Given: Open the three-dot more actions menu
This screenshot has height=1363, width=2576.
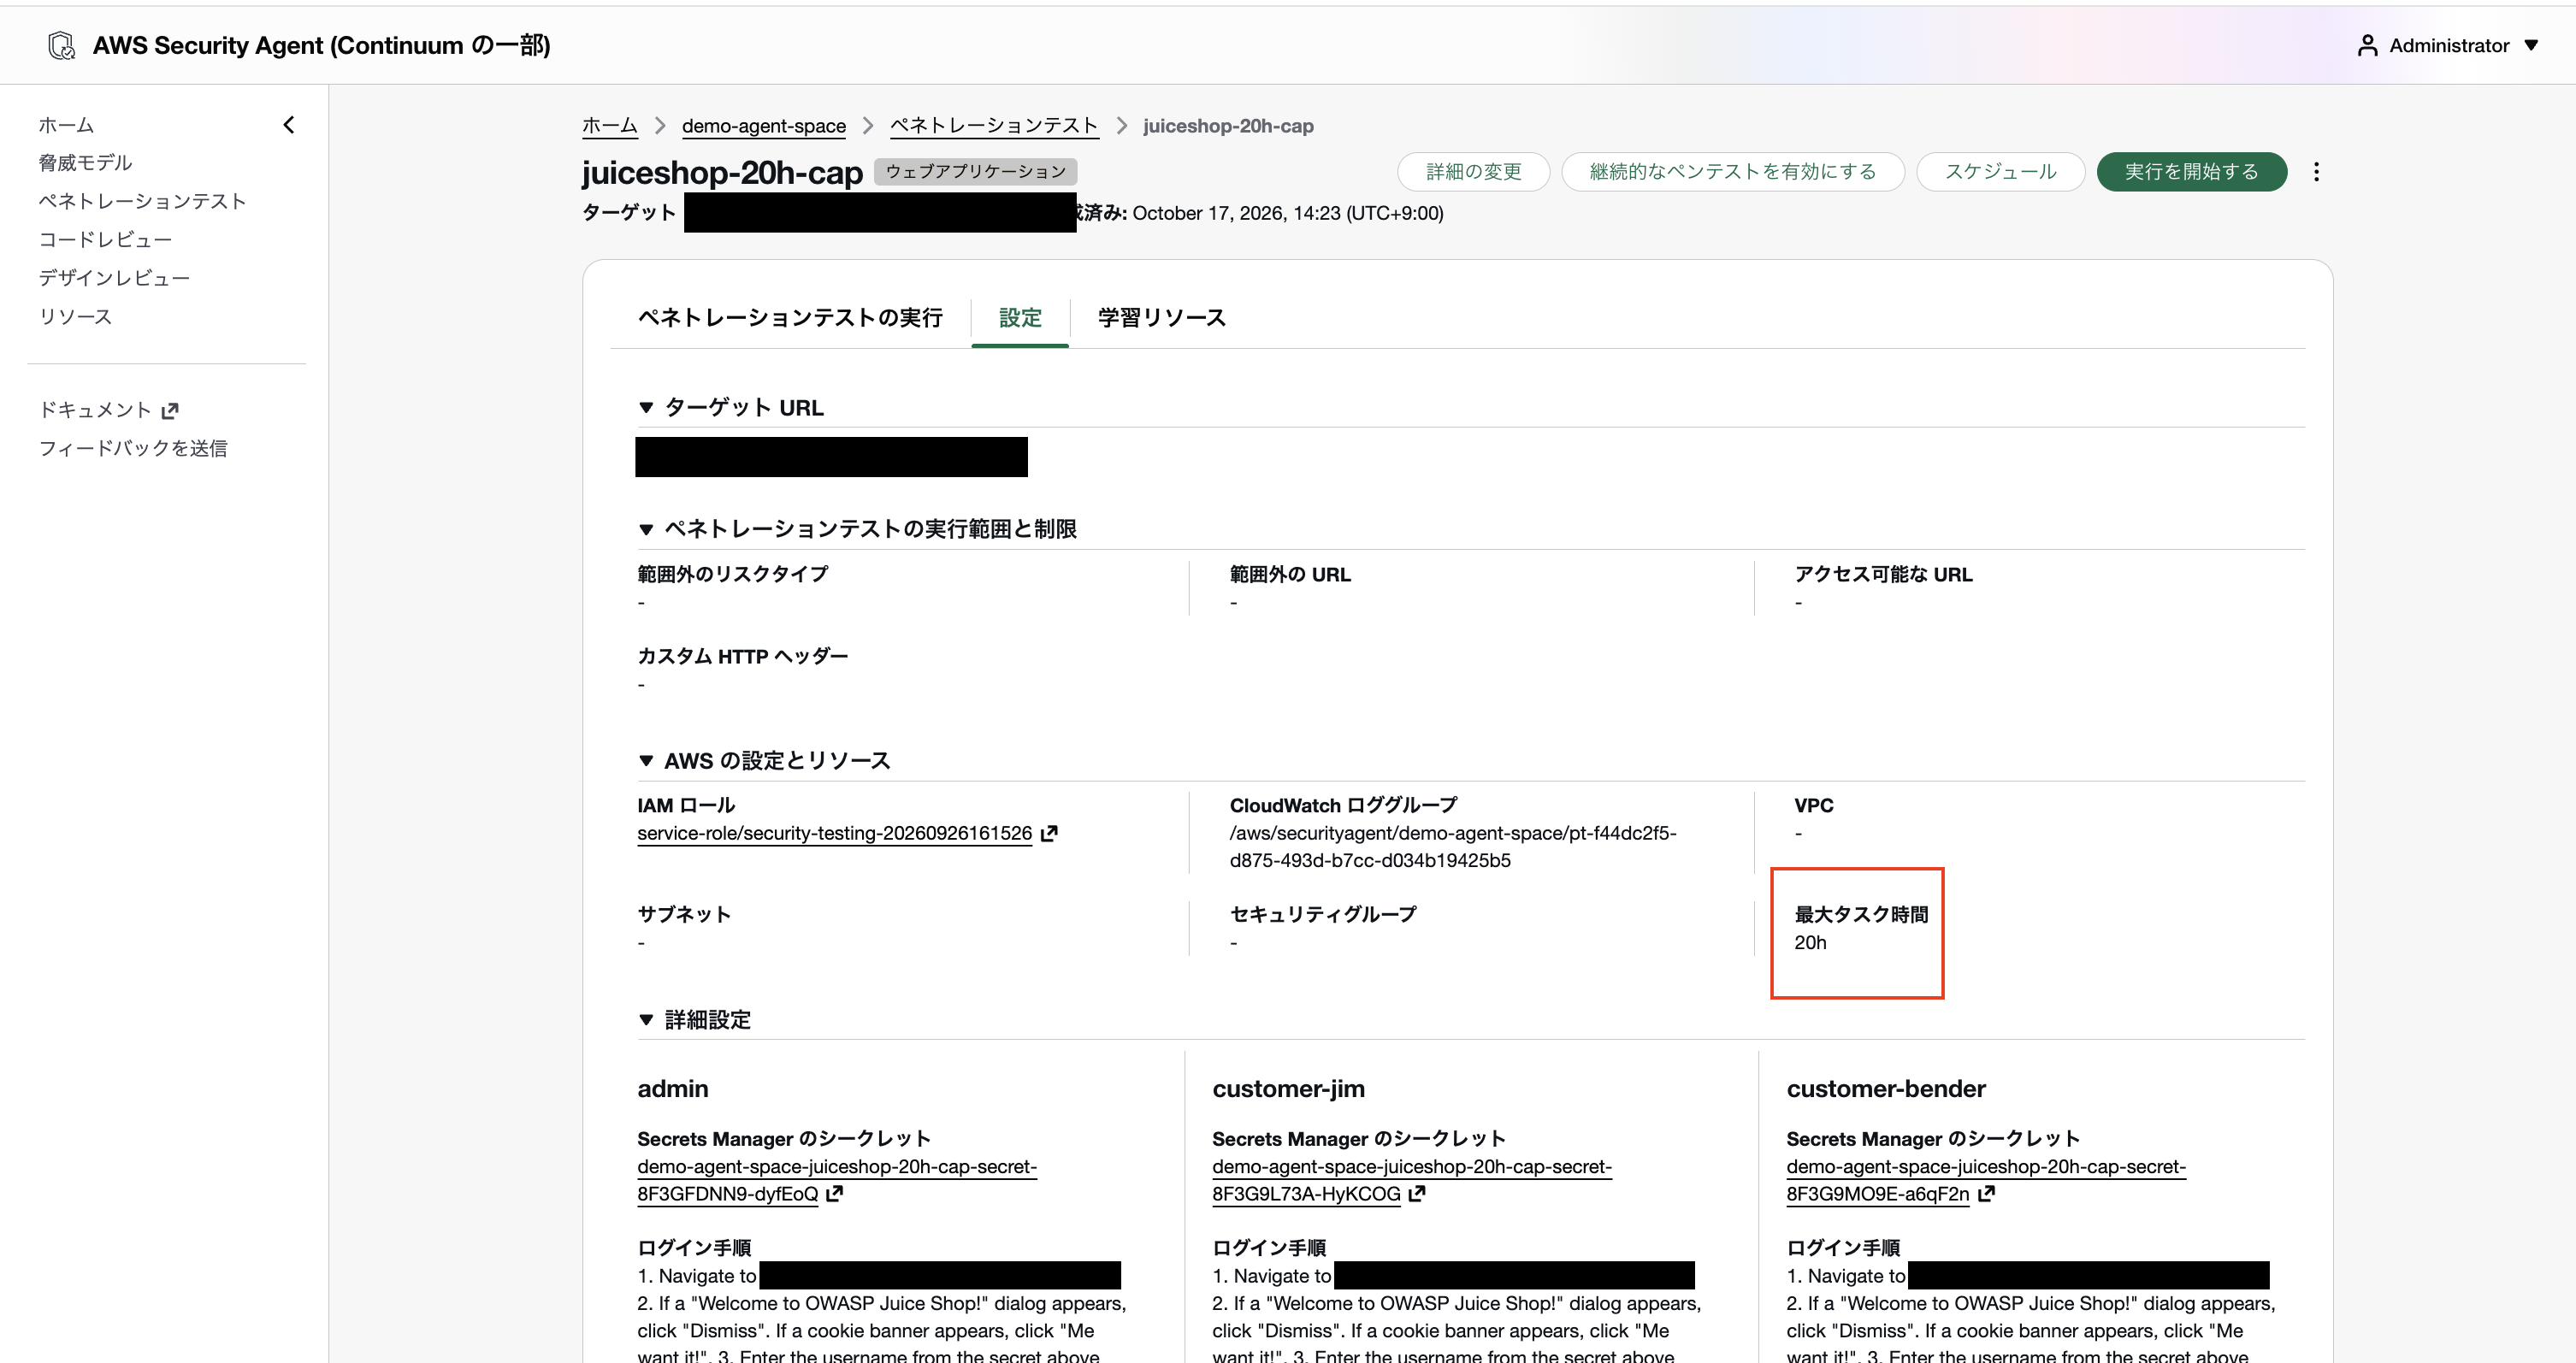Looking at the screenshot, I should [2316, 172].
